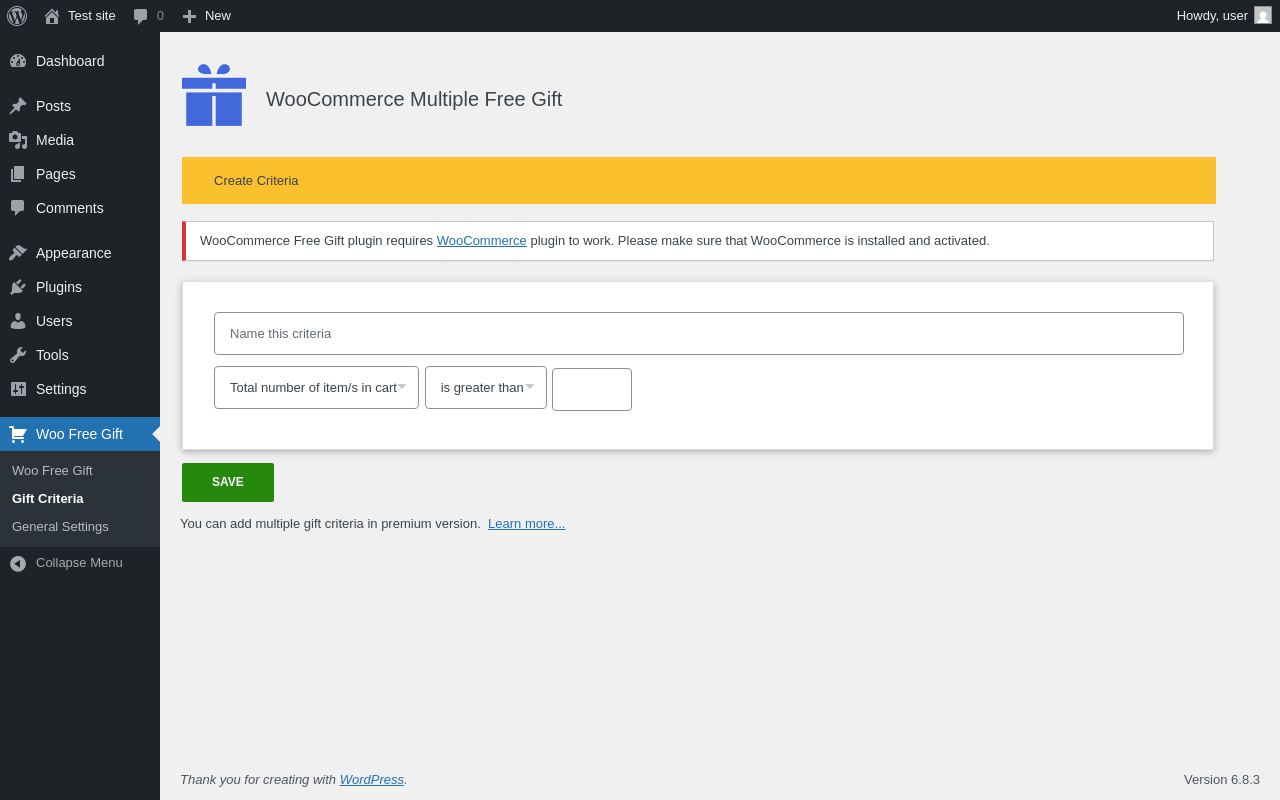The height and width of the screenshot is (800, 1280).
Task: Click the Plugins plug icon
Action: [18, 287]
